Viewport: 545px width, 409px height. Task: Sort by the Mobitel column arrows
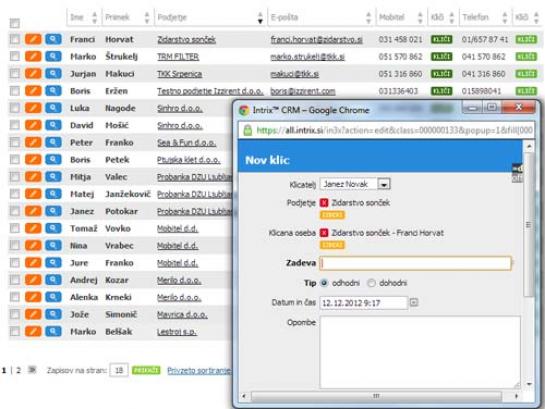[420, 17]
